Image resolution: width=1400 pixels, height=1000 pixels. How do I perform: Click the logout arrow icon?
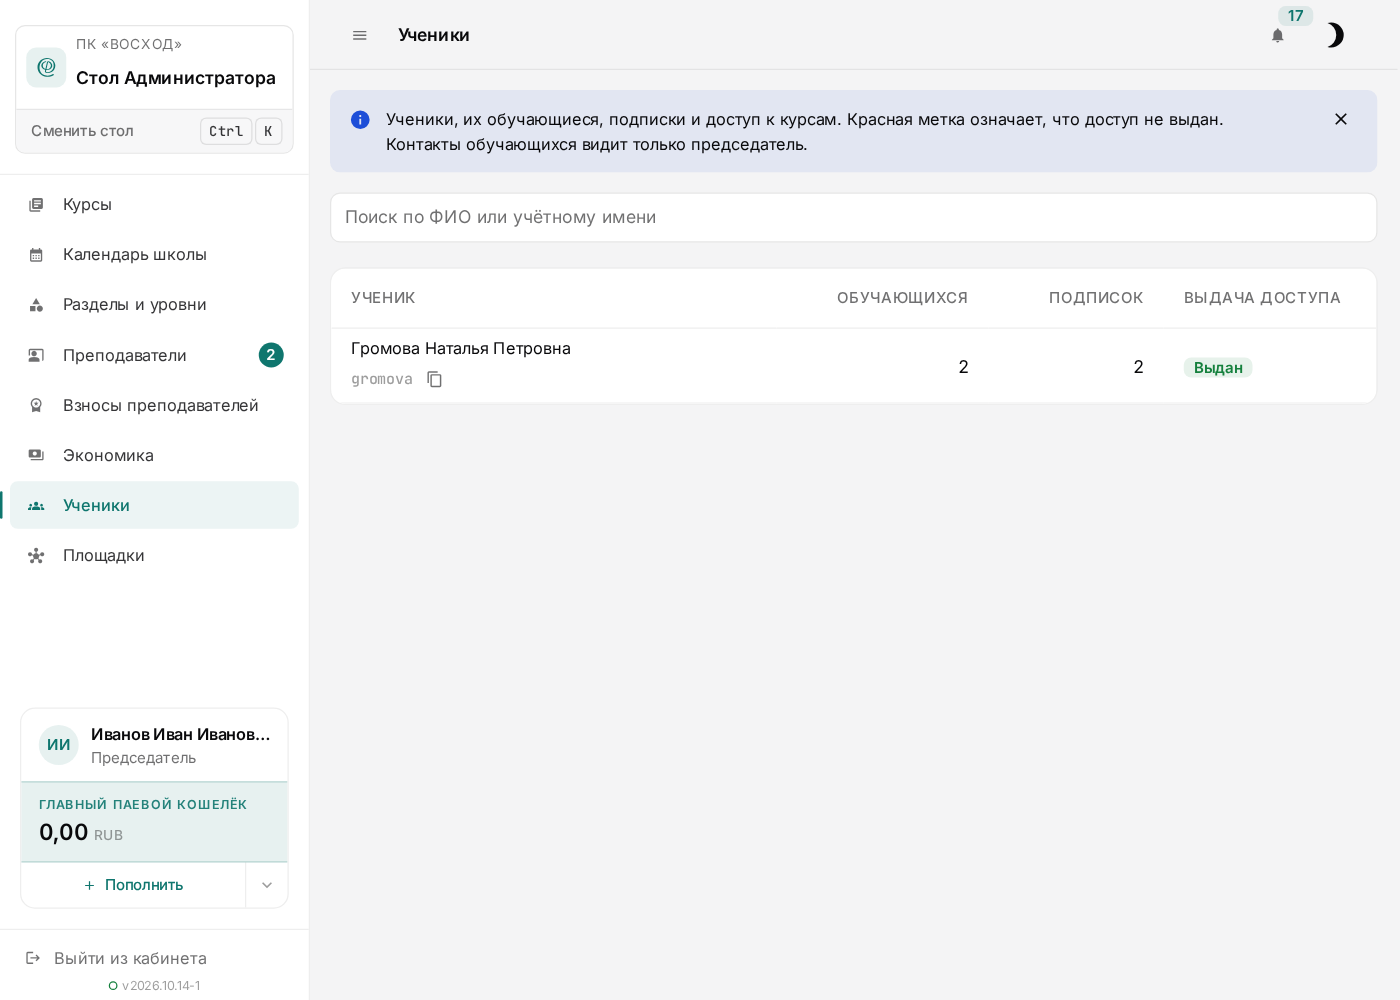33,958
